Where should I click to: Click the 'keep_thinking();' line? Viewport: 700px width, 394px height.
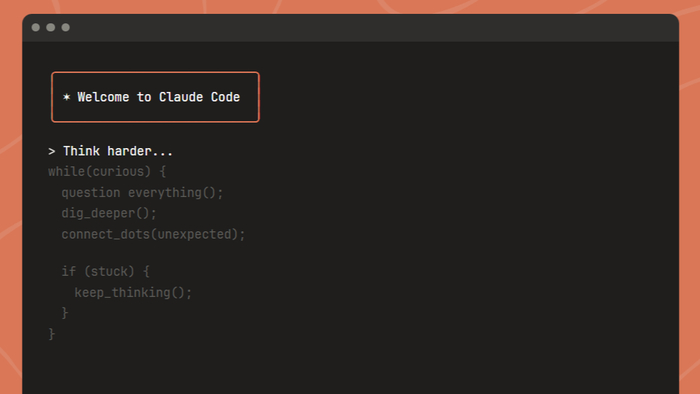[133, 293]
